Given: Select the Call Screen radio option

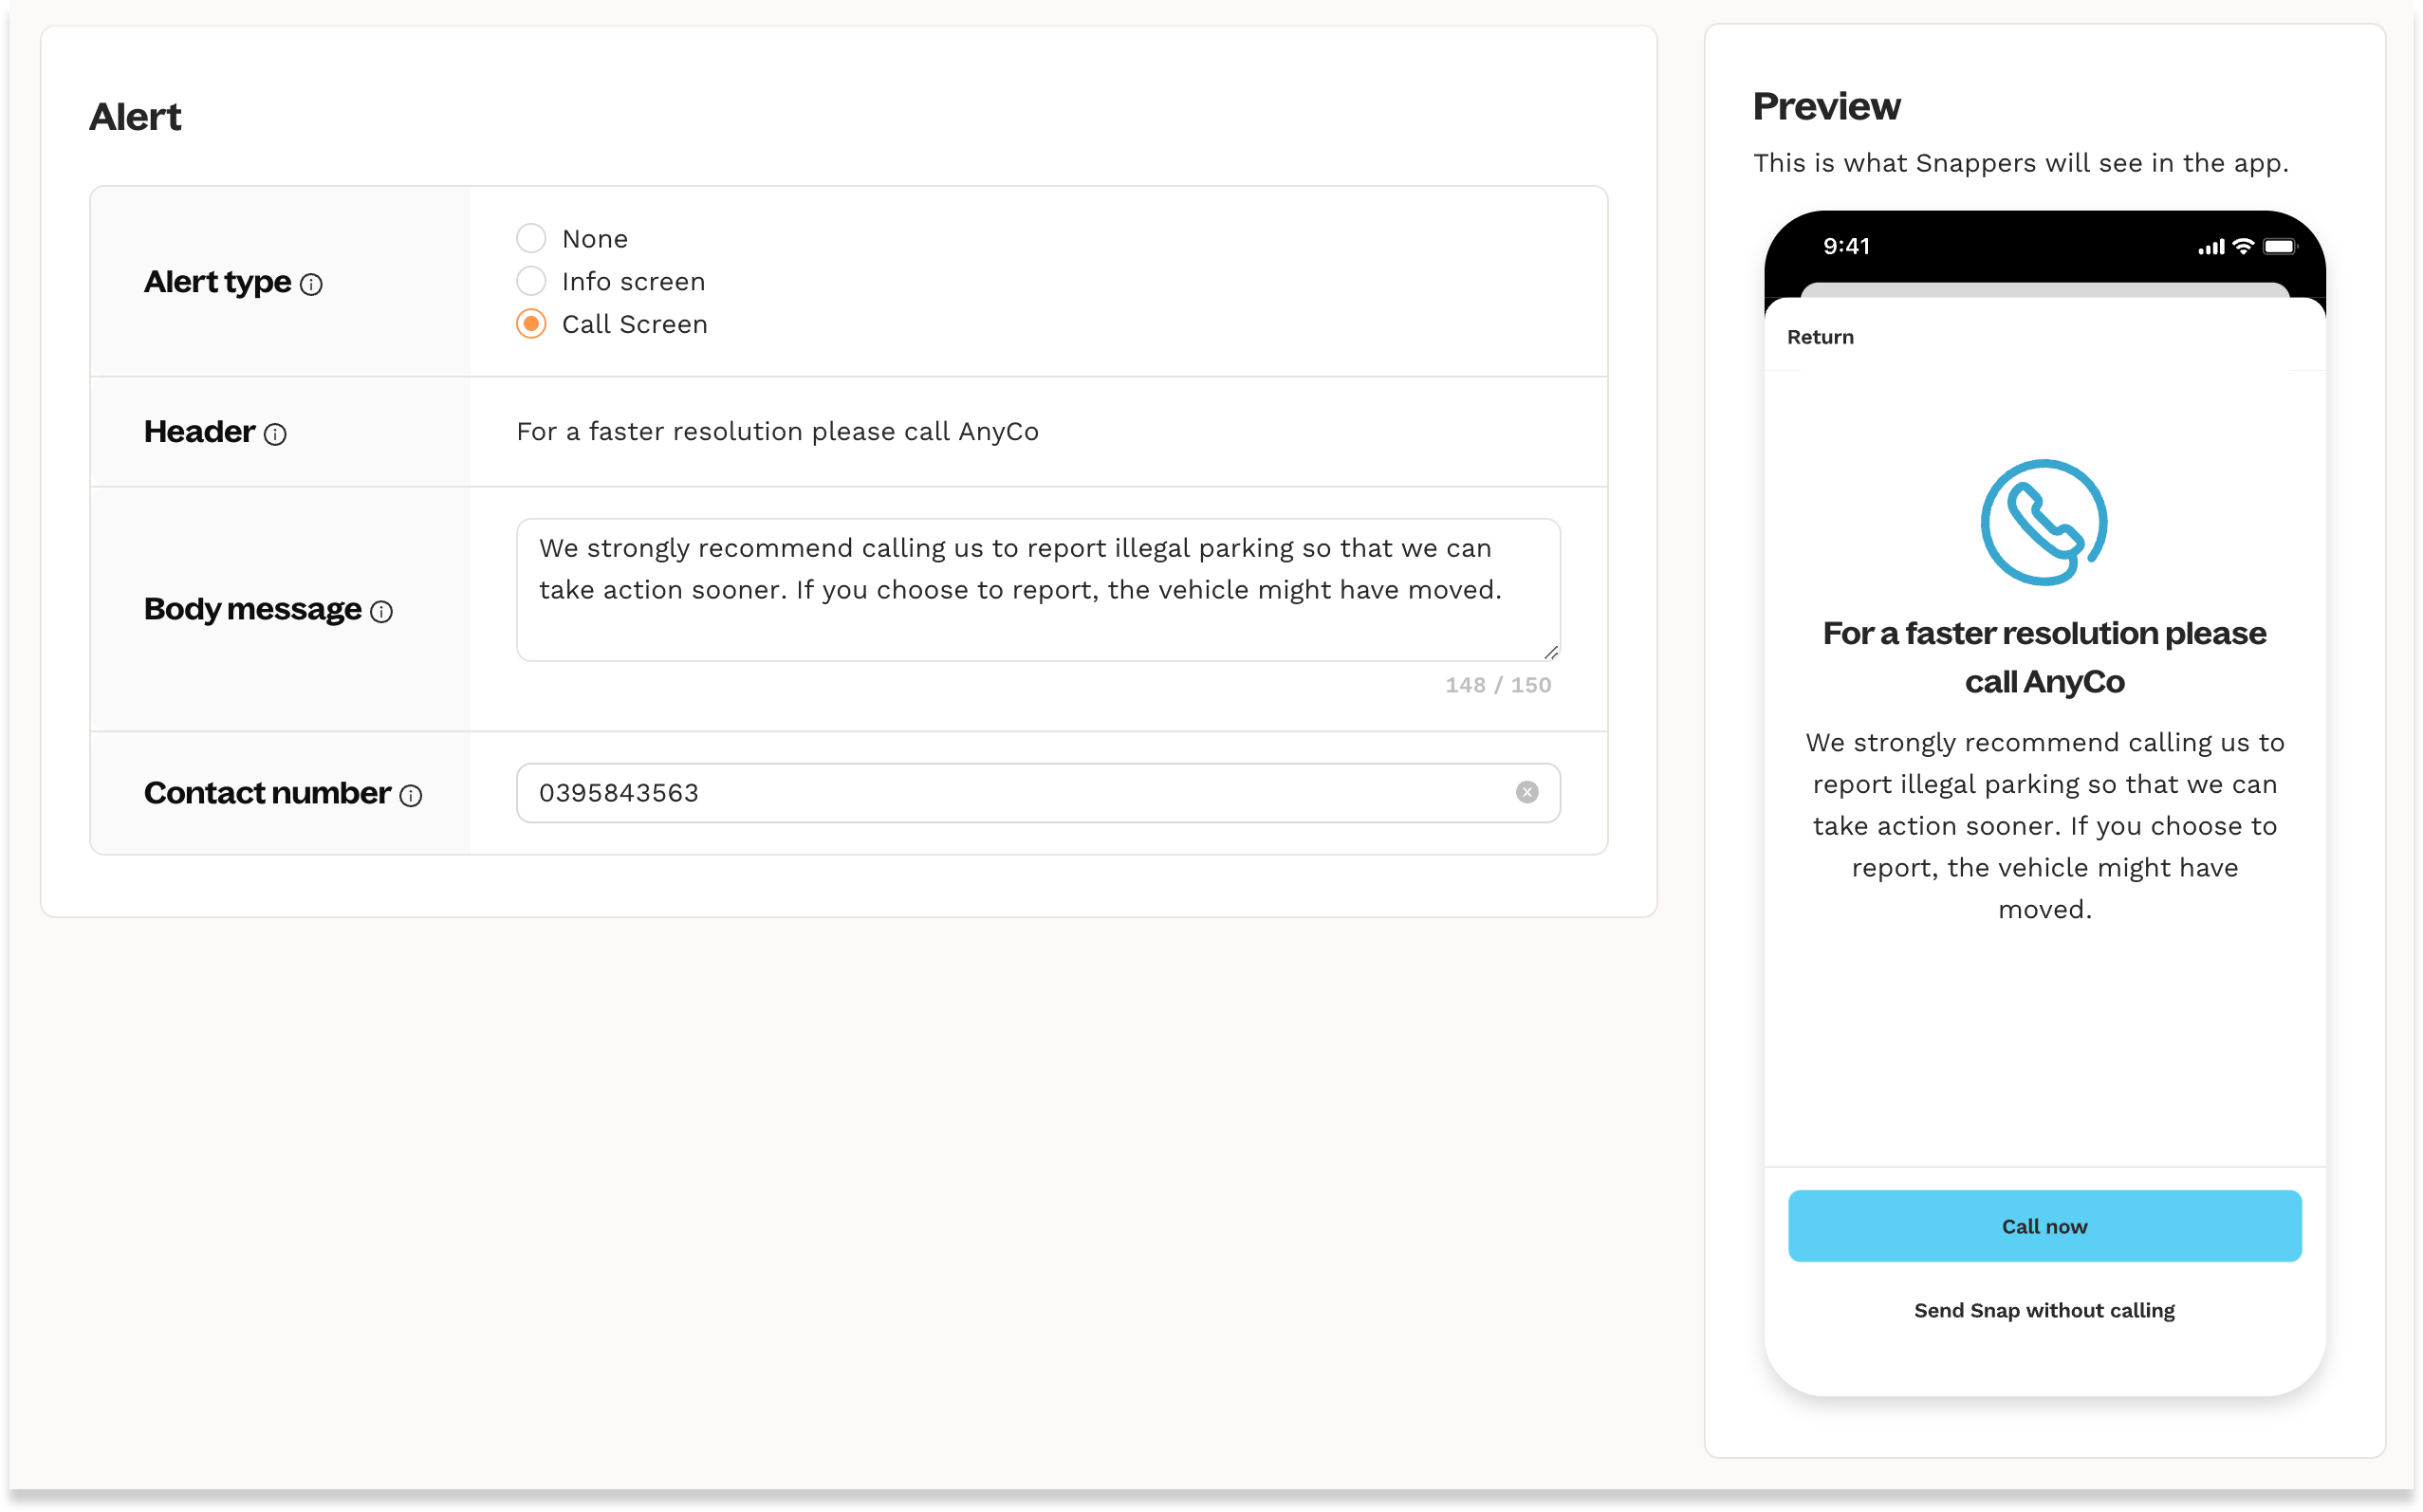Looking at the screenshot, I should [x=531, y=324].
